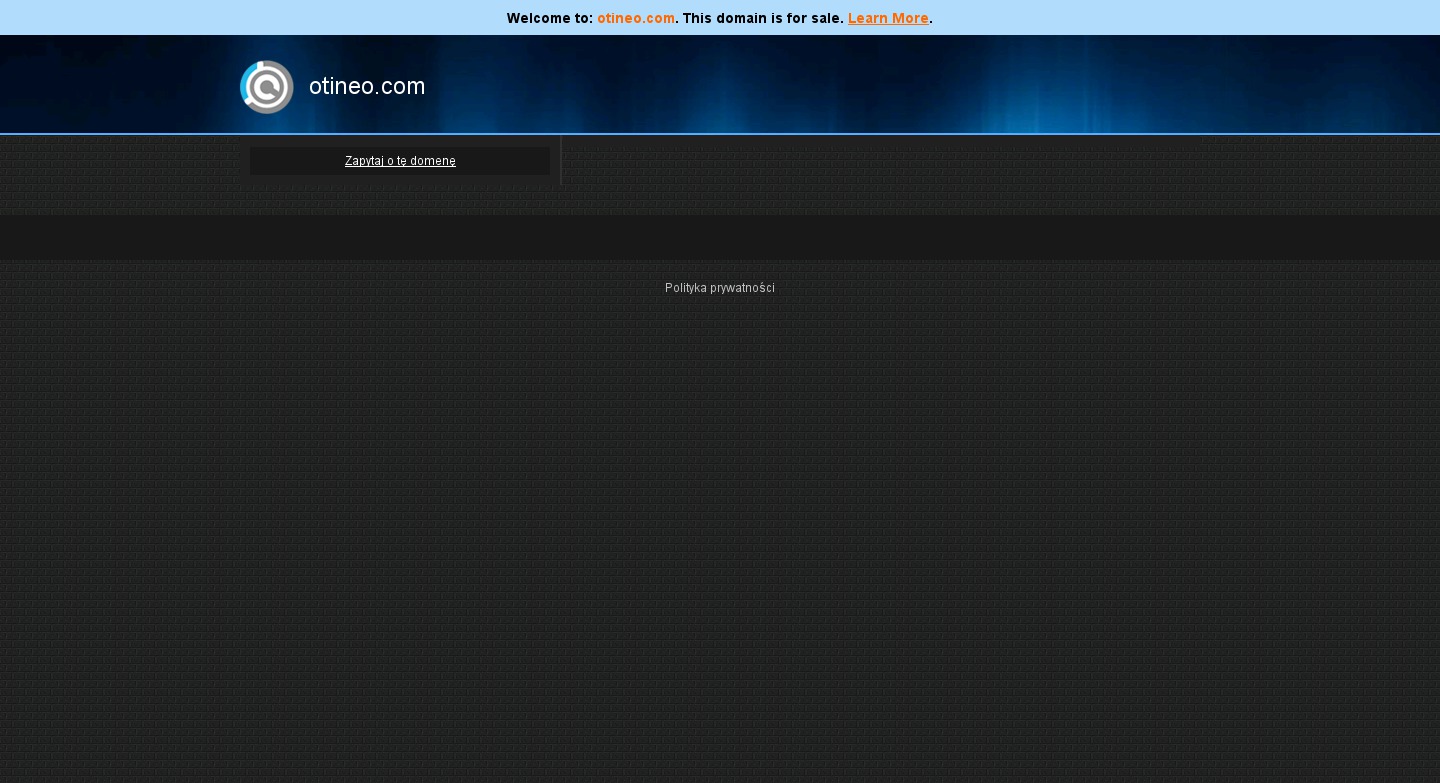Click the textured background below the privacy link
This screenshot has height=783, width=1440.
click(720, 500)
